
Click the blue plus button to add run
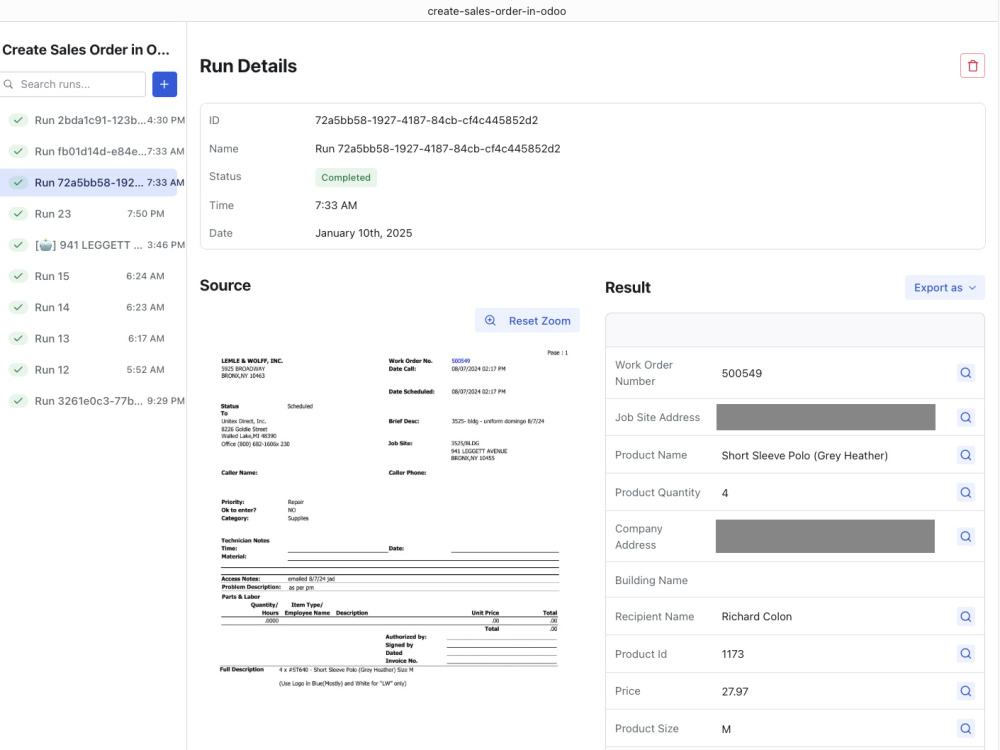165,84
